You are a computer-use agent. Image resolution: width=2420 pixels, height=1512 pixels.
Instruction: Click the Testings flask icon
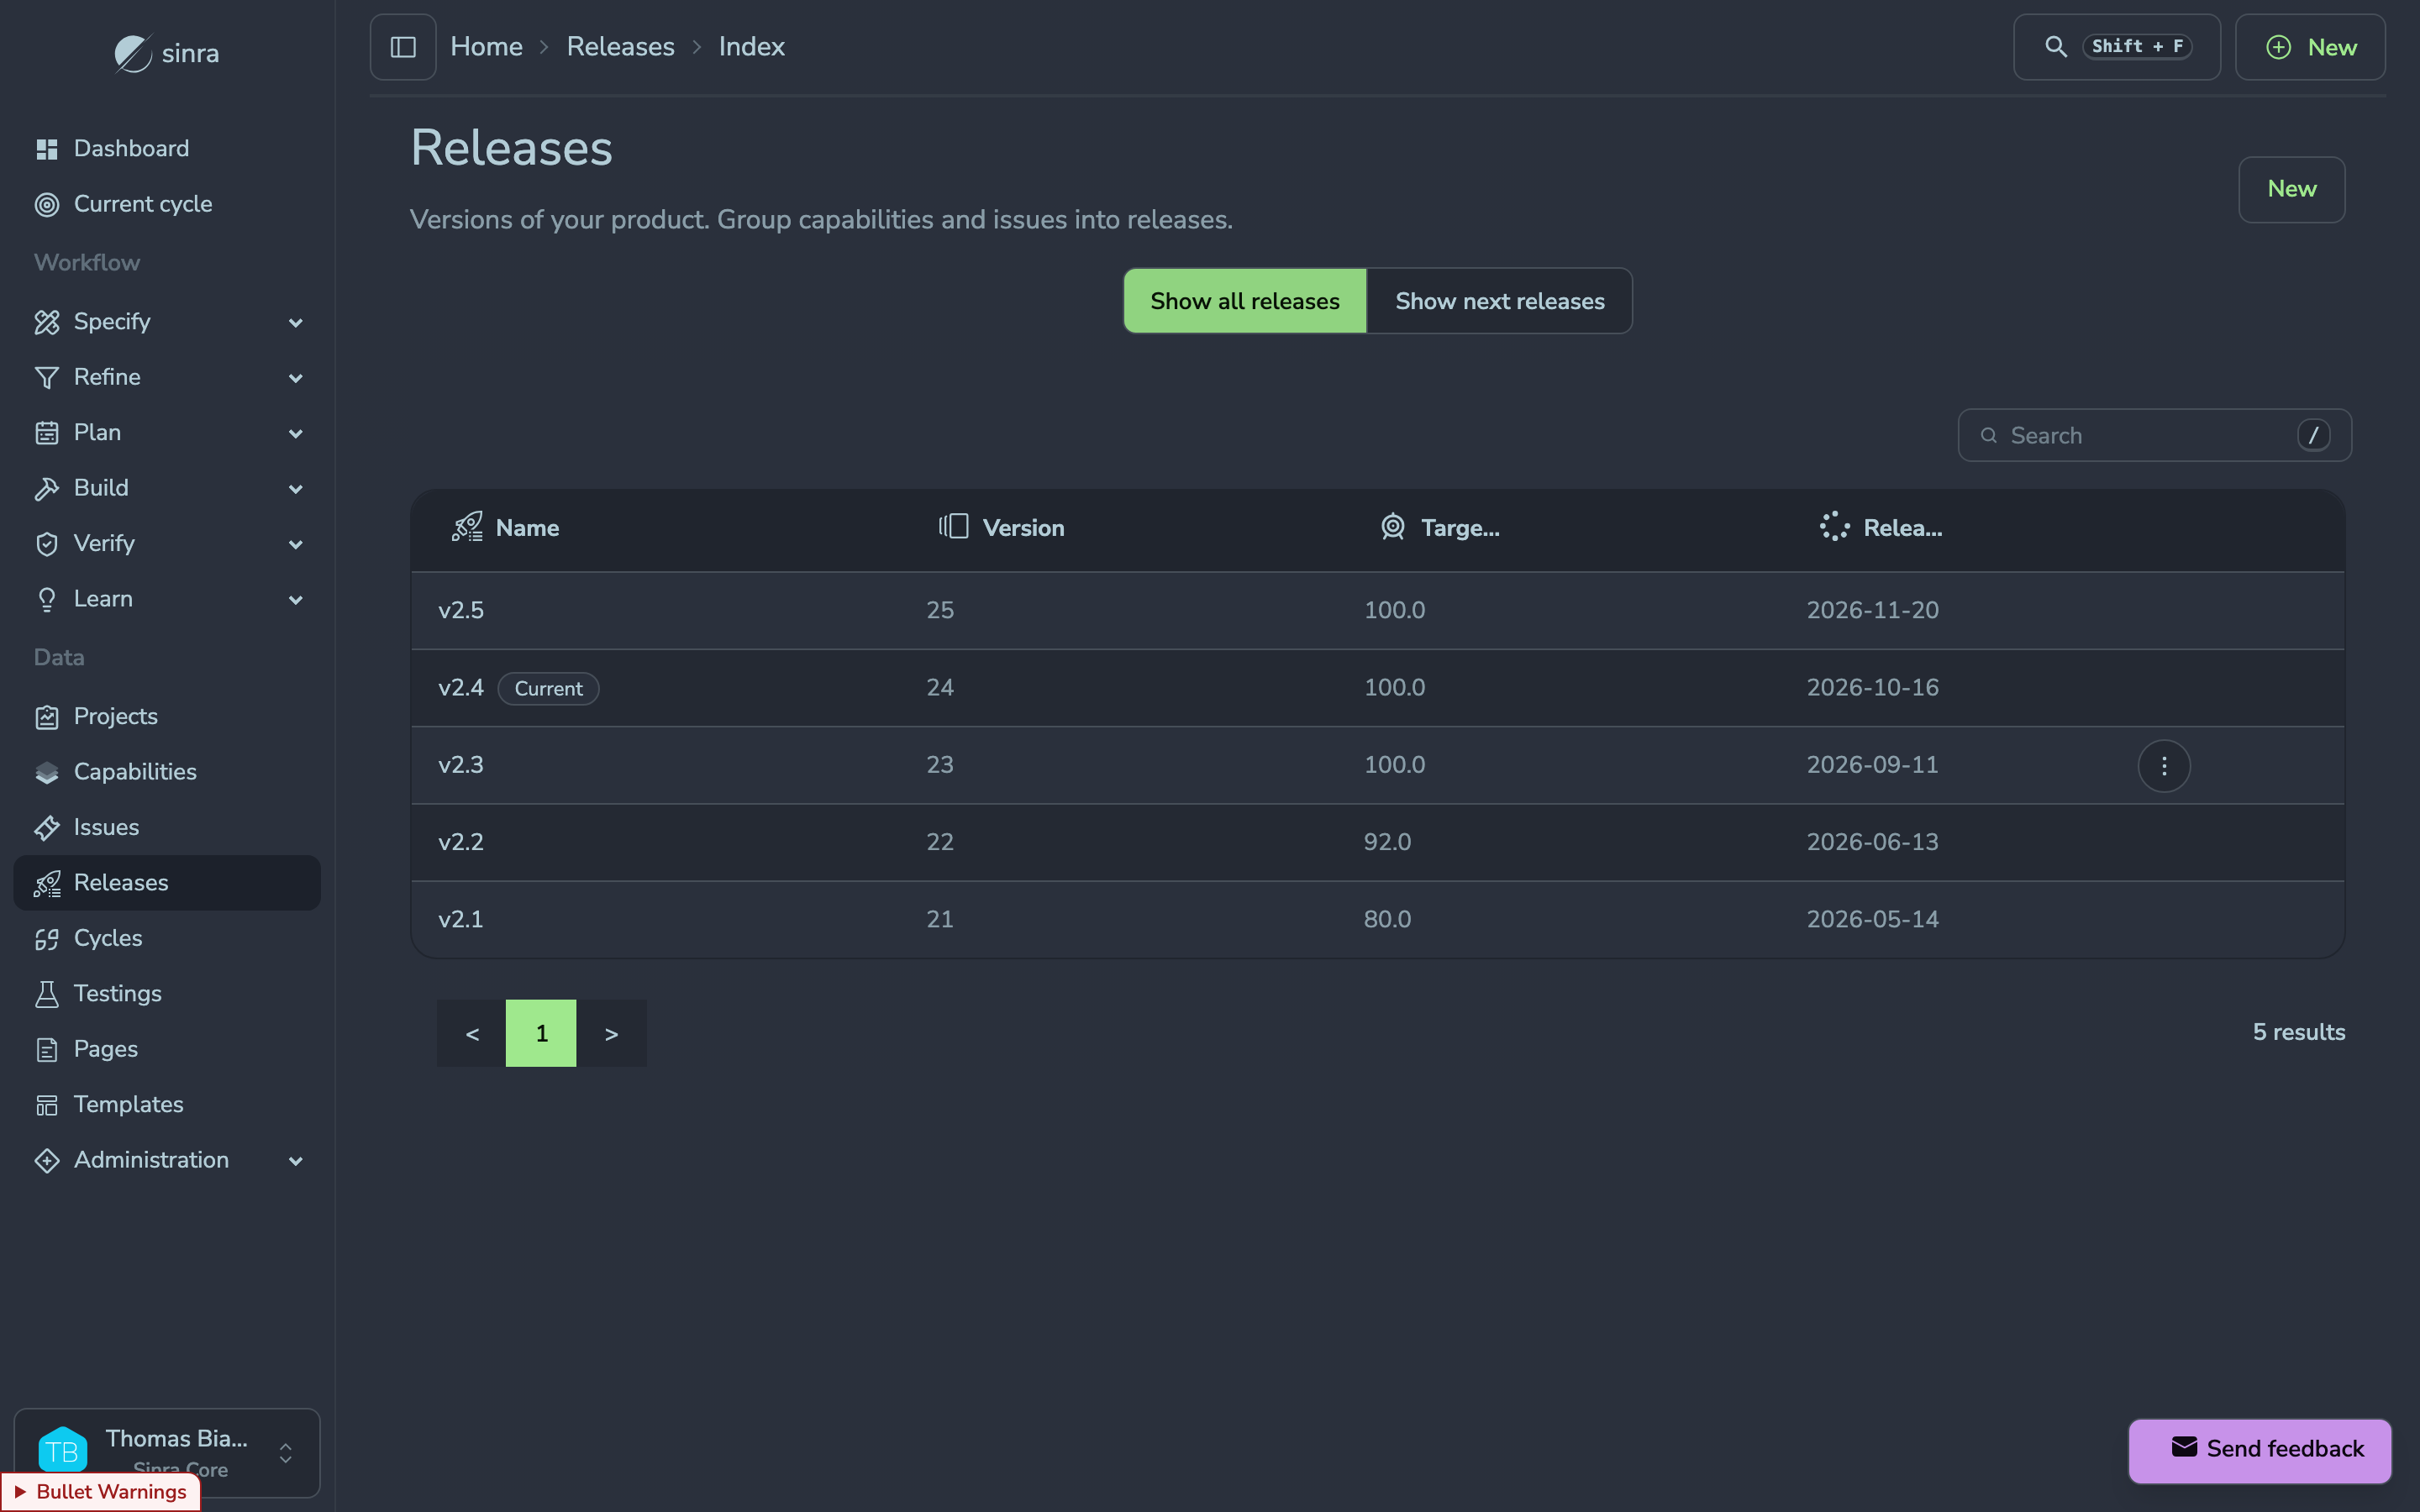(x=47, y=994)
